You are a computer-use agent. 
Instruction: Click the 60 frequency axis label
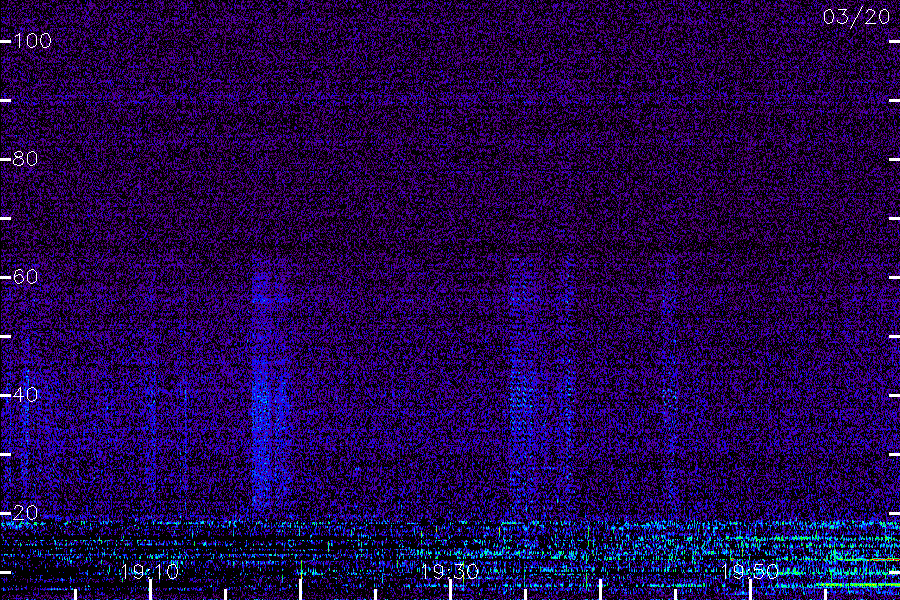click(x=25, y=277)
